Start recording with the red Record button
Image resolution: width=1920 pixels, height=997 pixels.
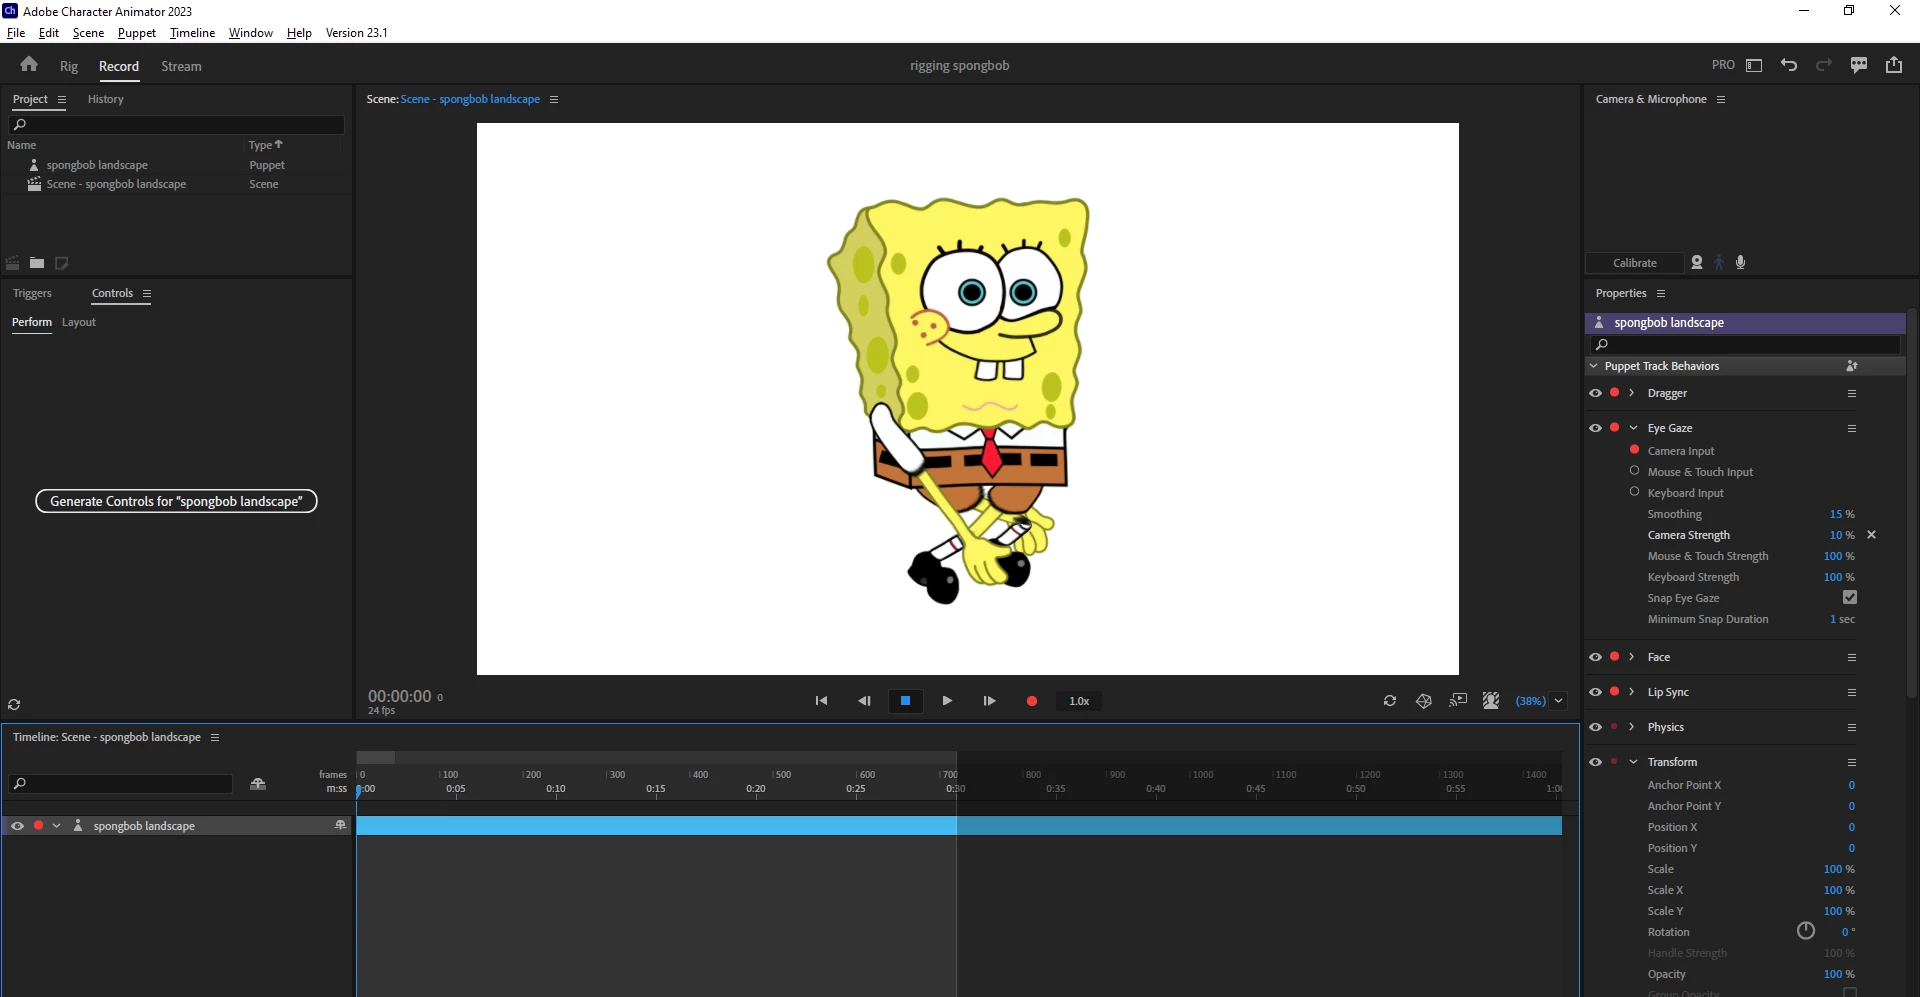click(1032, 701)
